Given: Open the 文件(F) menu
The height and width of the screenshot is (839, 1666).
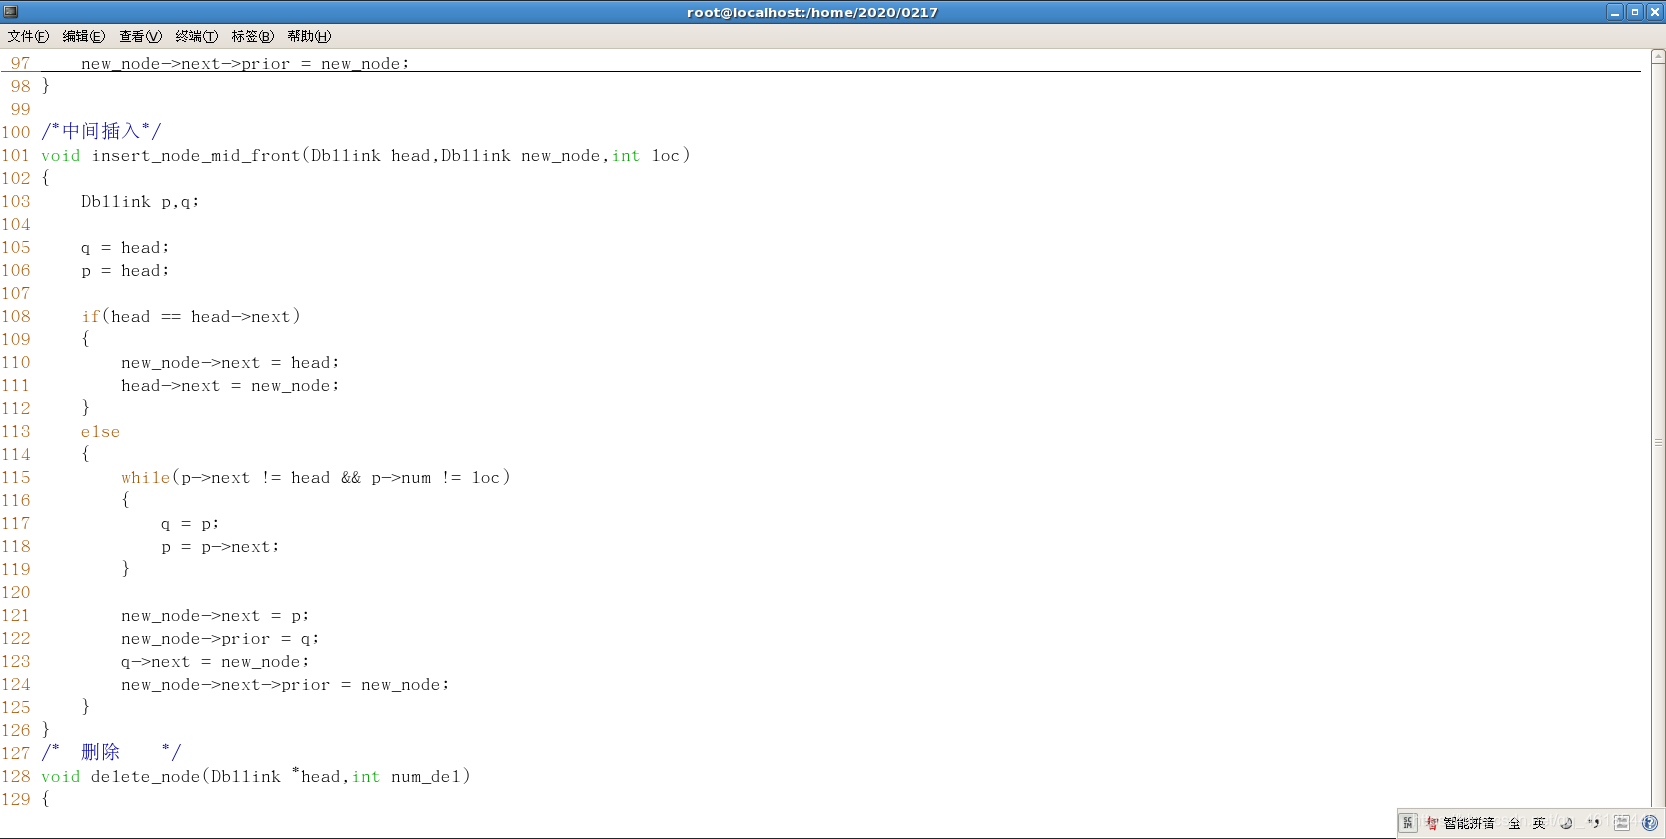Looking at the screenshot, I should pos(28,36).
